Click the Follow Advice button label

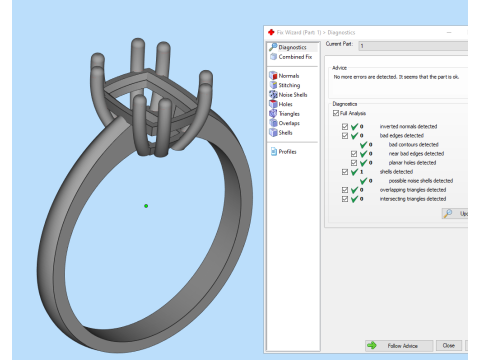402,346
